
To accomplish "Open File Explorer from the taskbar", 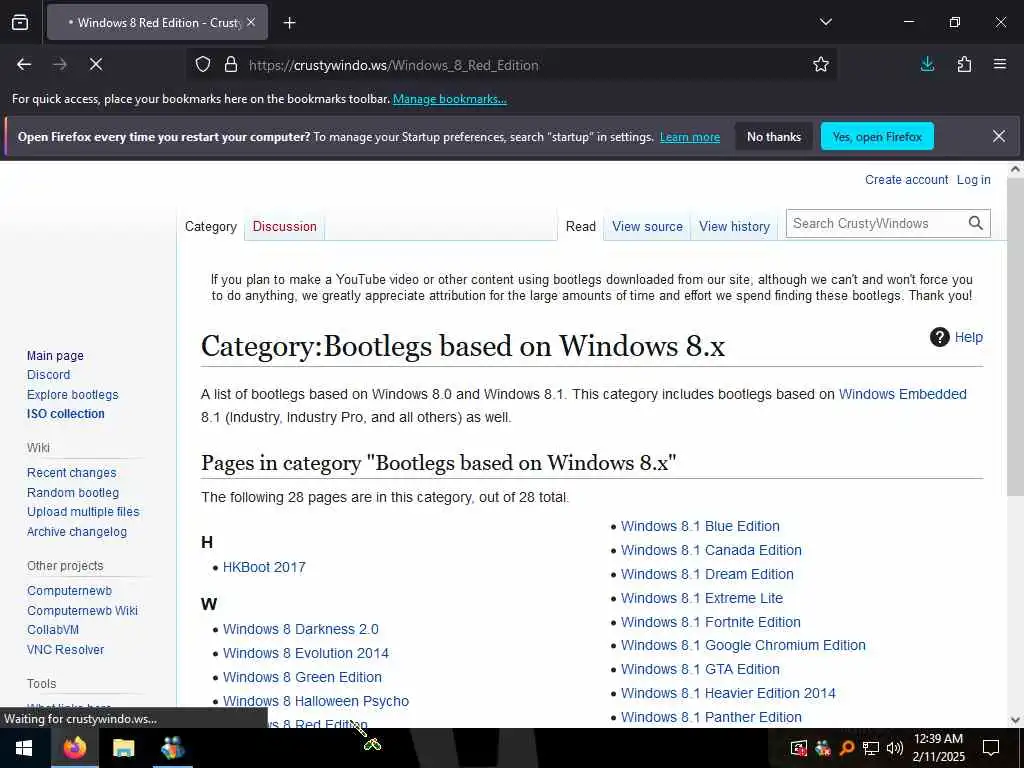I will [123, 748].
